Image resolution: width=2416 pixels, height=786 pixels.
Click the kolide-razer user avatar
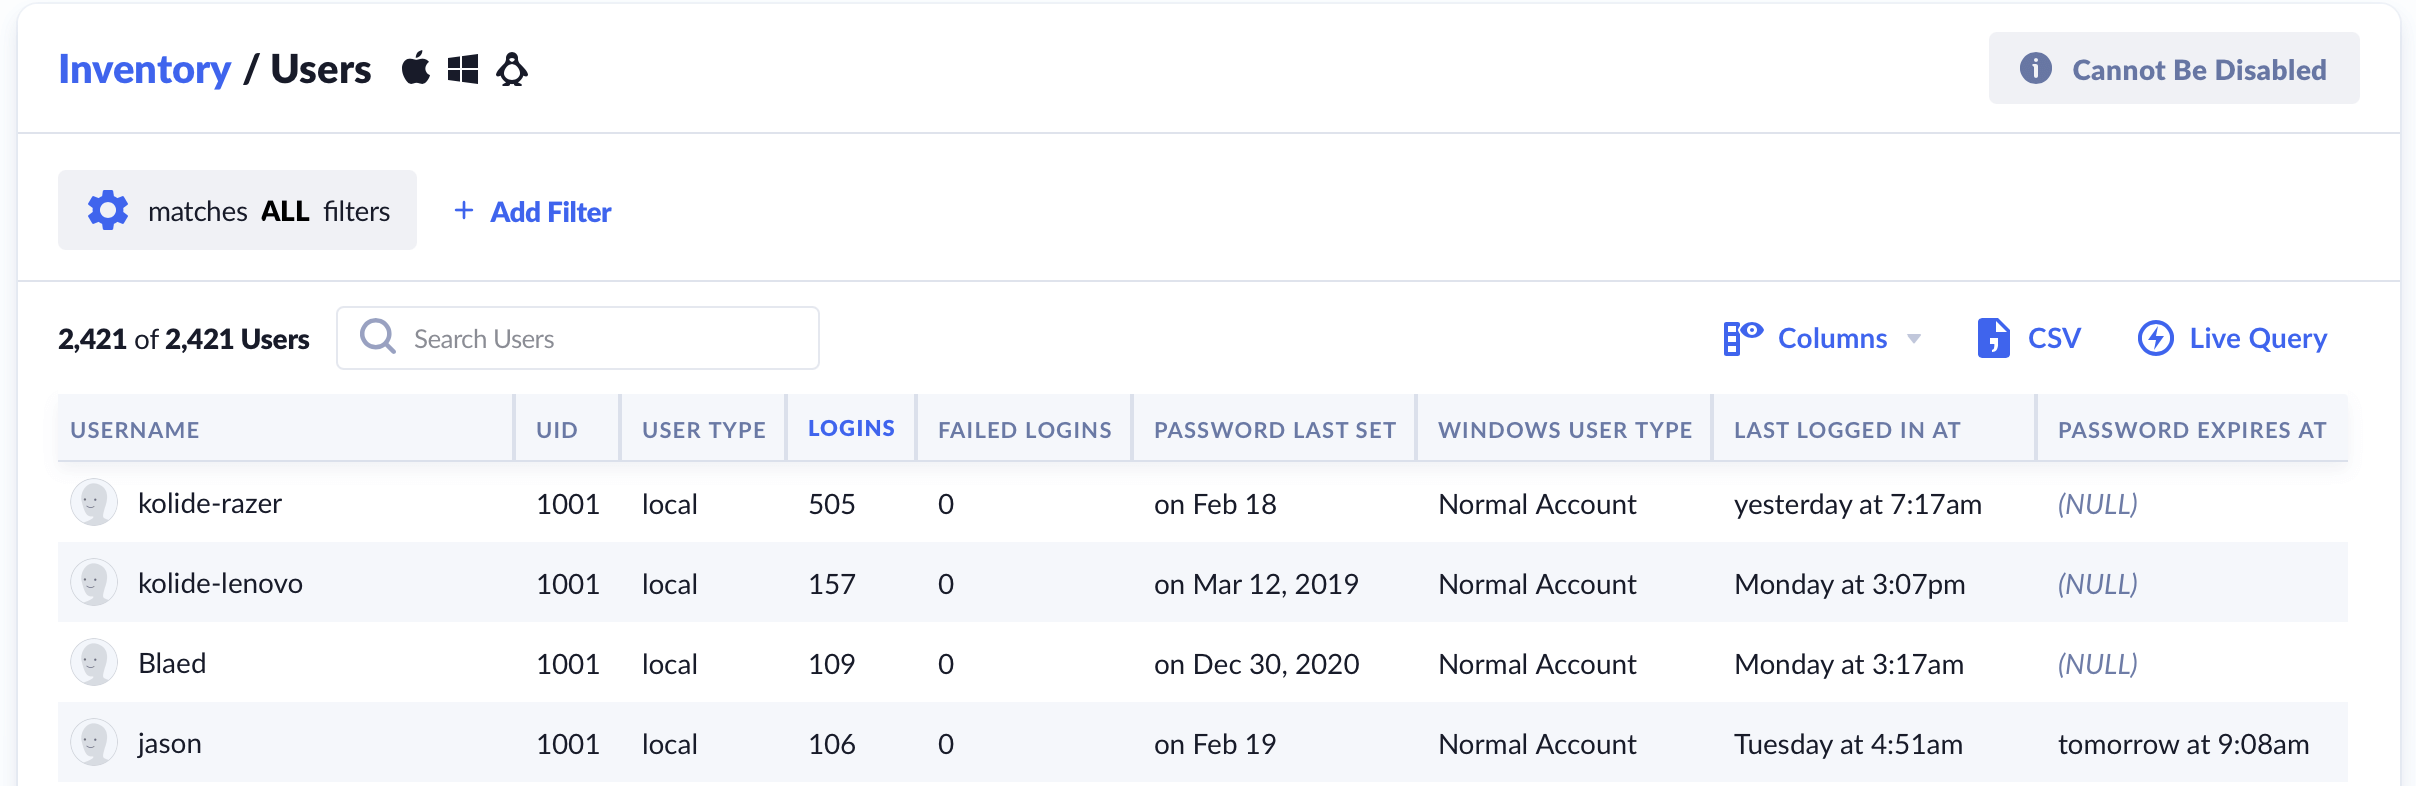(x=94, y=503)
